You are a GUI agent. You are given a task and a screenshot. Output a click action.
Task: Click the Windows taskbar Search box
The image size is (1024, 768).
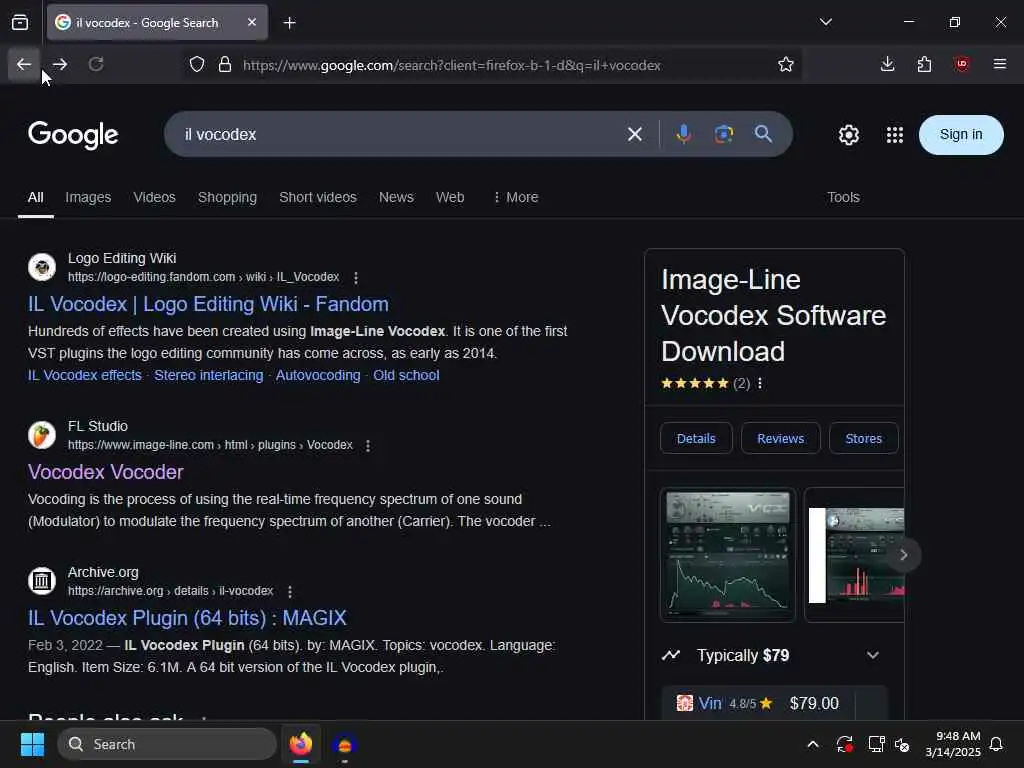(167, 744)
